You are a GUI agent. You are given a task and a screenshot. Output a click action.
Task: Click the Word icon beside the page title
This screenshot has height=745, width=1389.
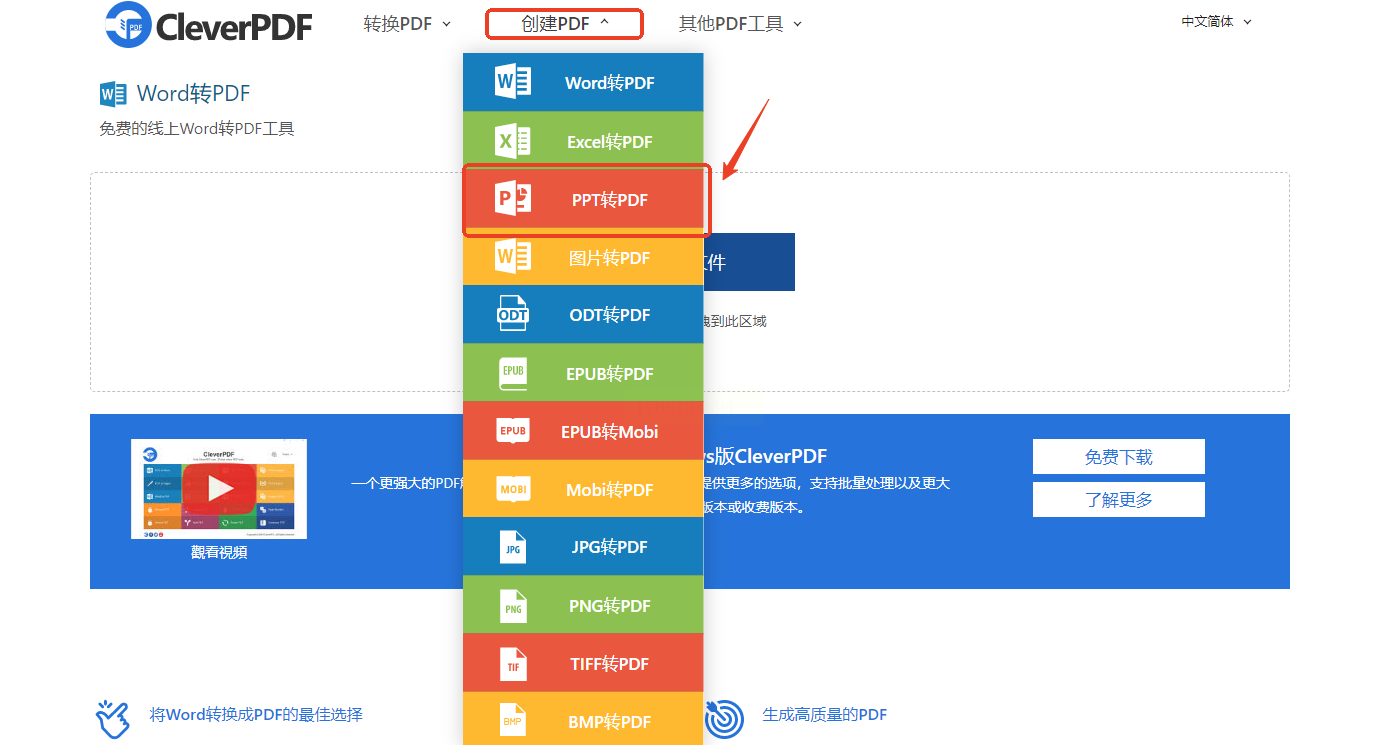point(113,94)
